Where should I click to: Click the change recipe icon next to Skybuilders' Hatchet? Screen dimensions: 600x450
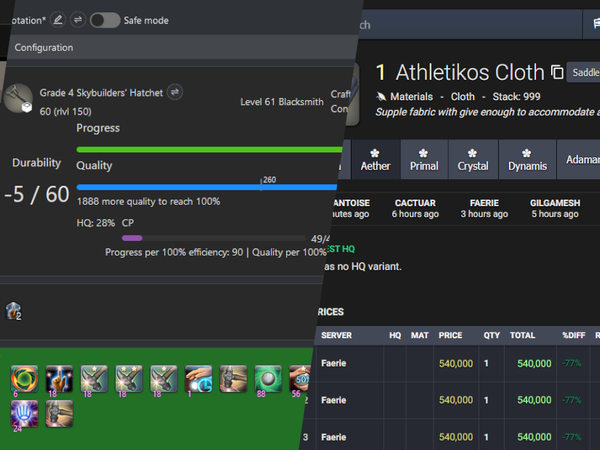tap(175, 92)
